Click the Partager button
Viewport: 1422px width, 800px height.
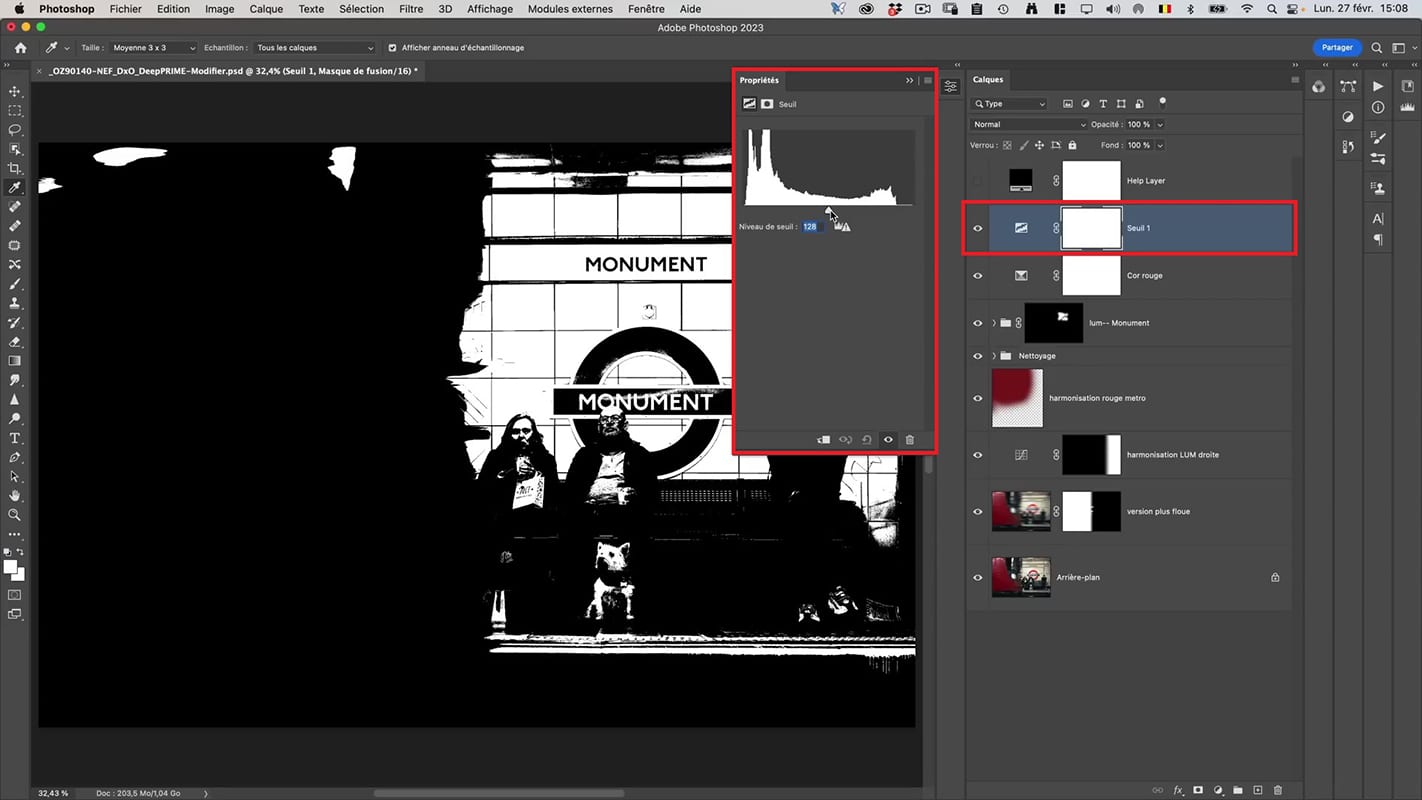pos(1337,47)
